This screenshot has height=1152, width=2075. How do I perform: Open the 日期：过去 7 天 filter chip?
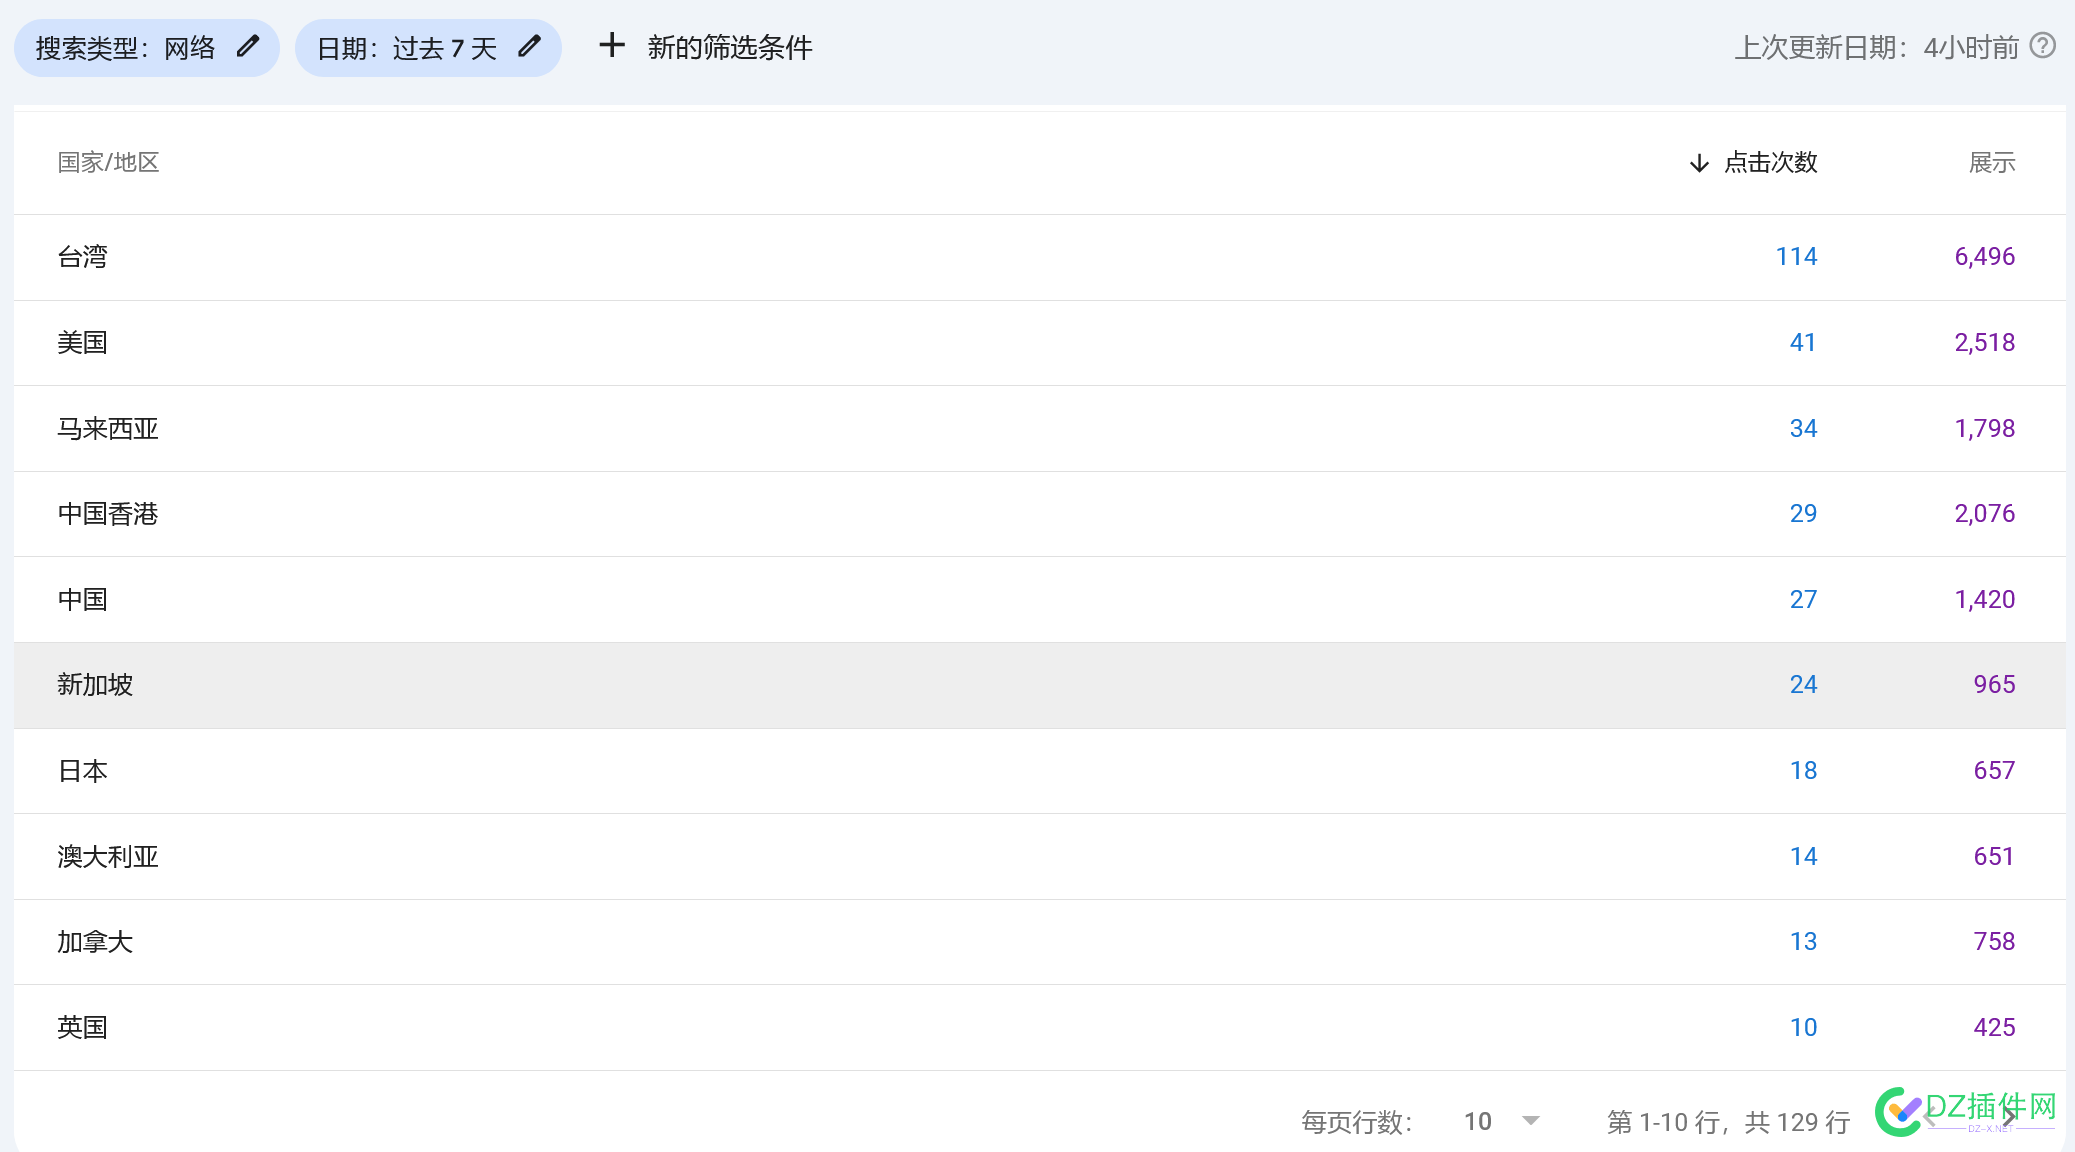pos(428,48)
